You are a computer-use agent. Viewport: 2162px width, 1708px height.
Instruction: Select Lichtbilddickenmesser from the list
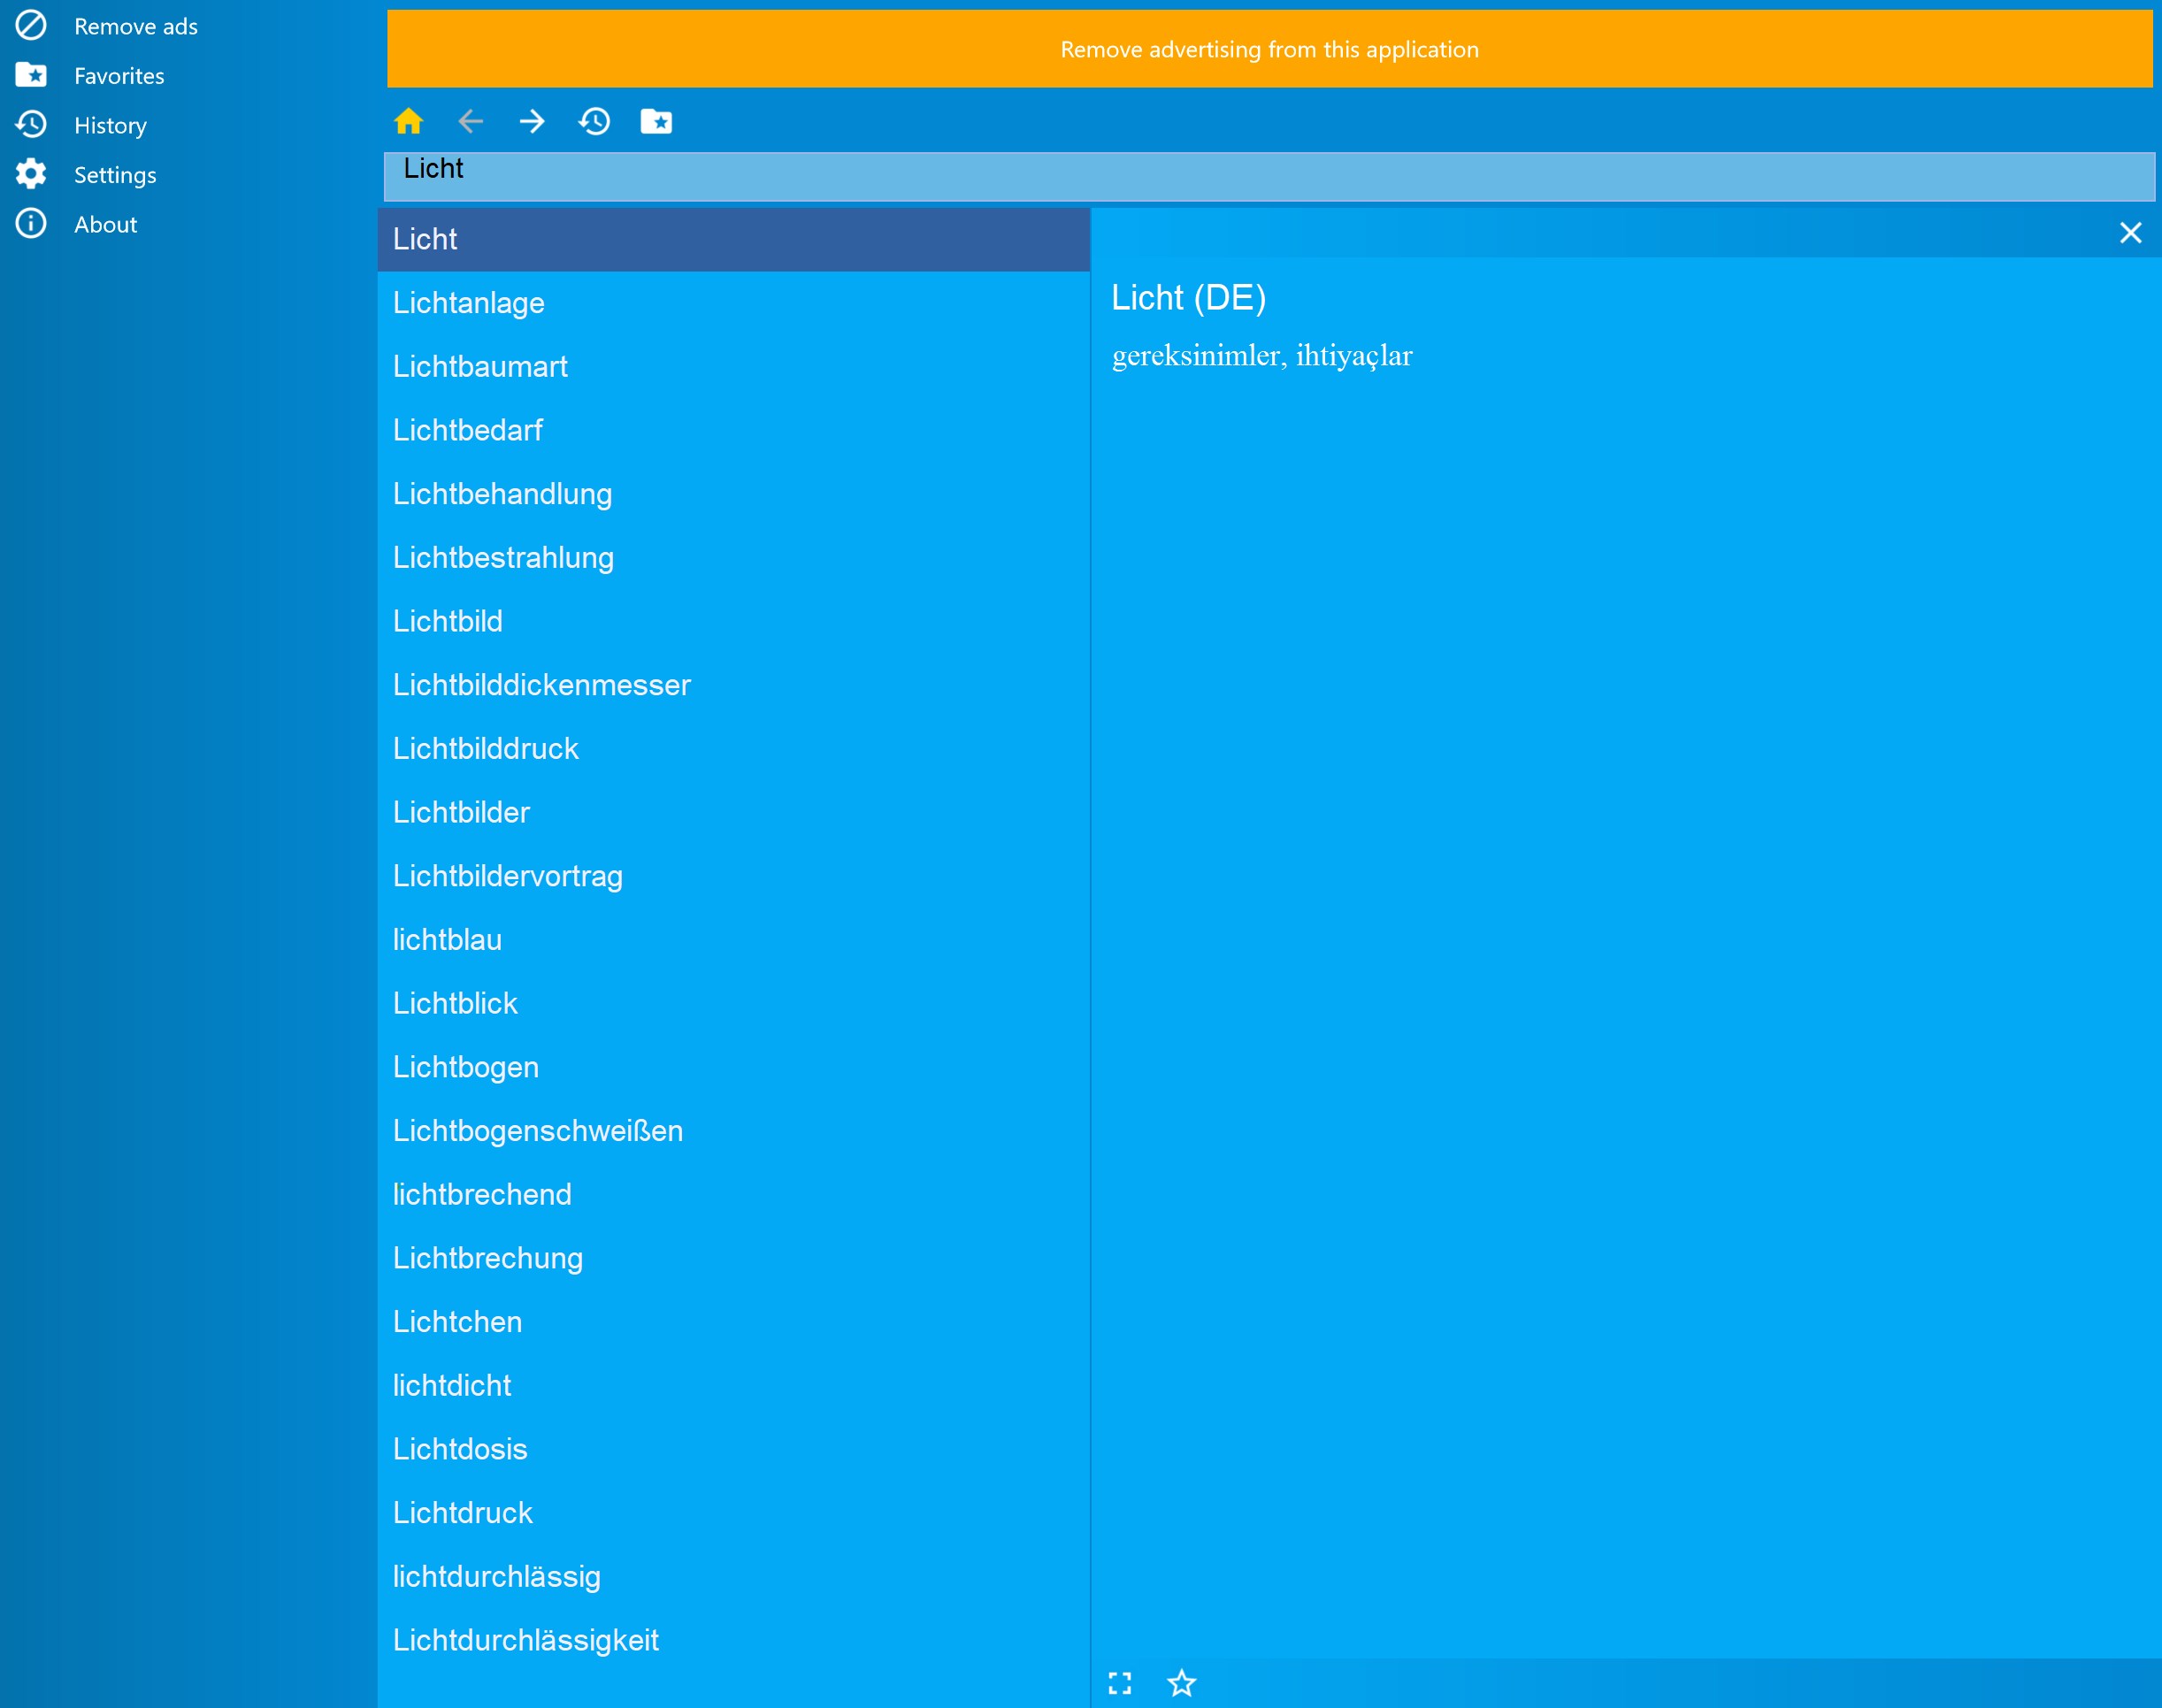pos(542,685)
